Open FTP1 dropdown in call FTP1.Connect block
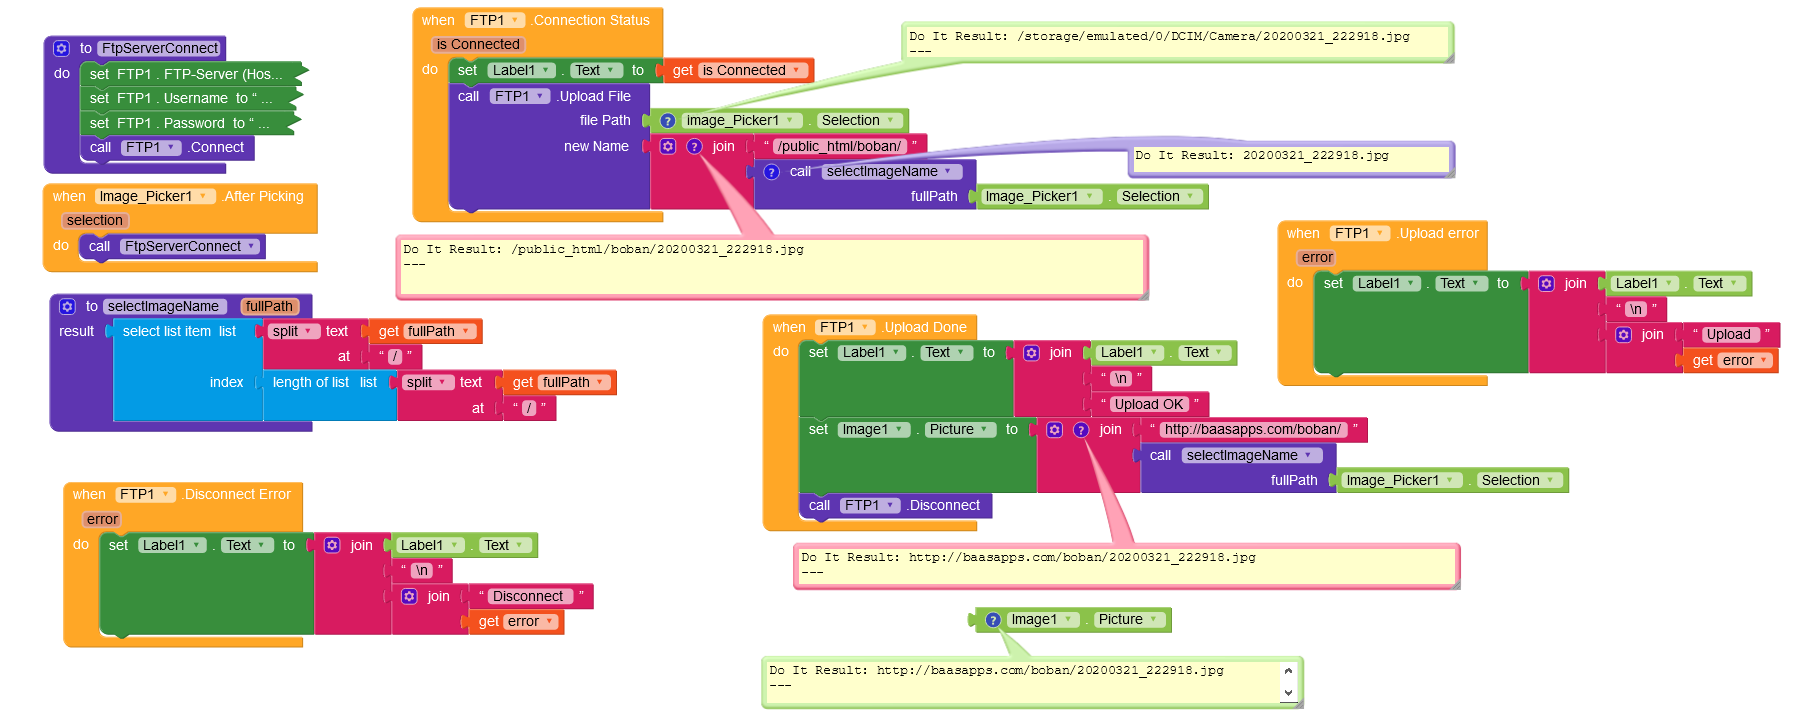This screenshot has height=728, width=1818. point(151,147)
